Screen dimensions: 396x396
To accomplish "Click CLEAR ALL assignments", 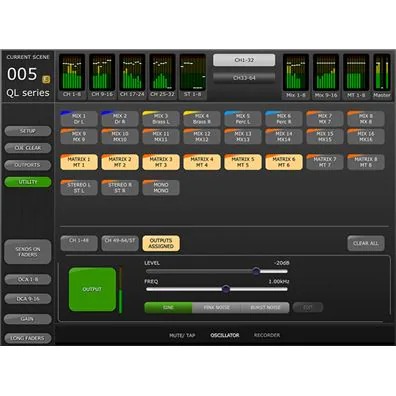I will point(366,243).
